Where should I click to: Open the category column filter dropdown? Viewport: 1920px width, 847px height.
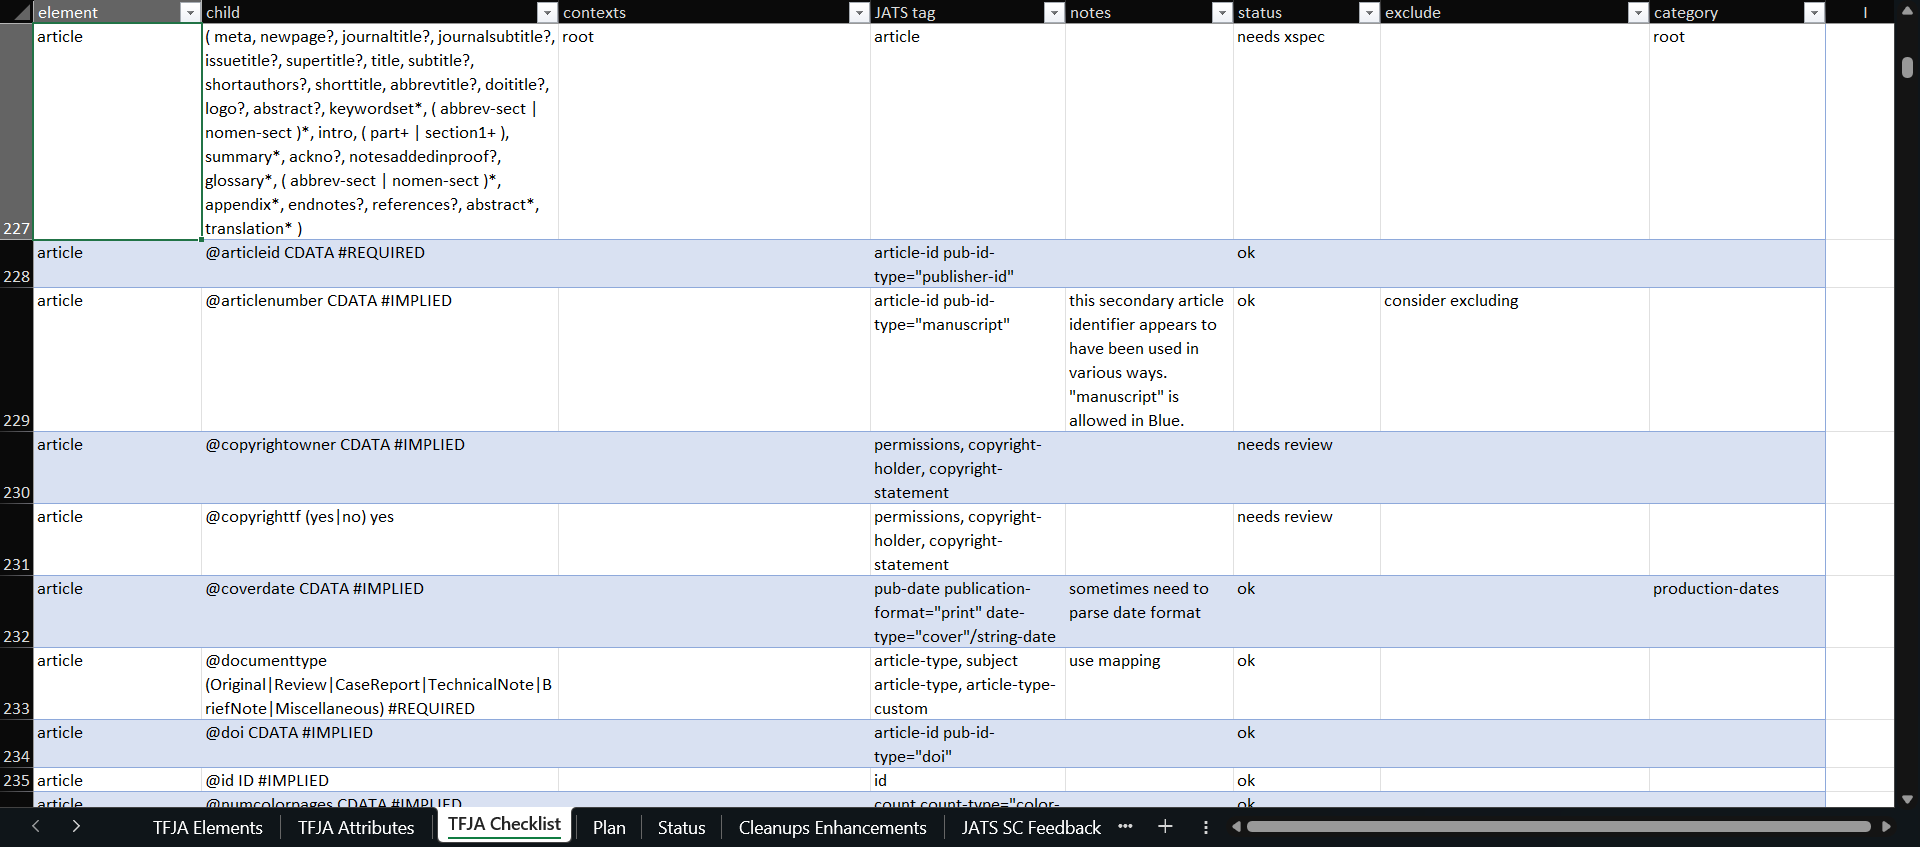click(1813, 13)
